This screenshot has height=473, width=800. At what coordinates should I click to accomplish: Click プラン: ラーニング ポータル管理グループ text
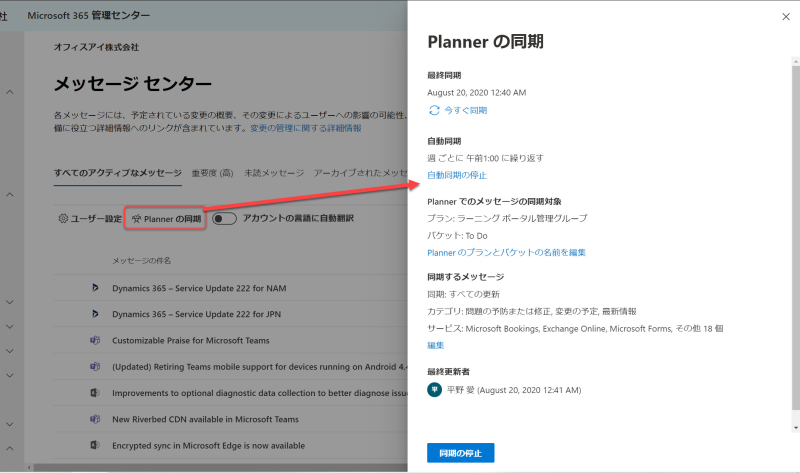[507, 218]
